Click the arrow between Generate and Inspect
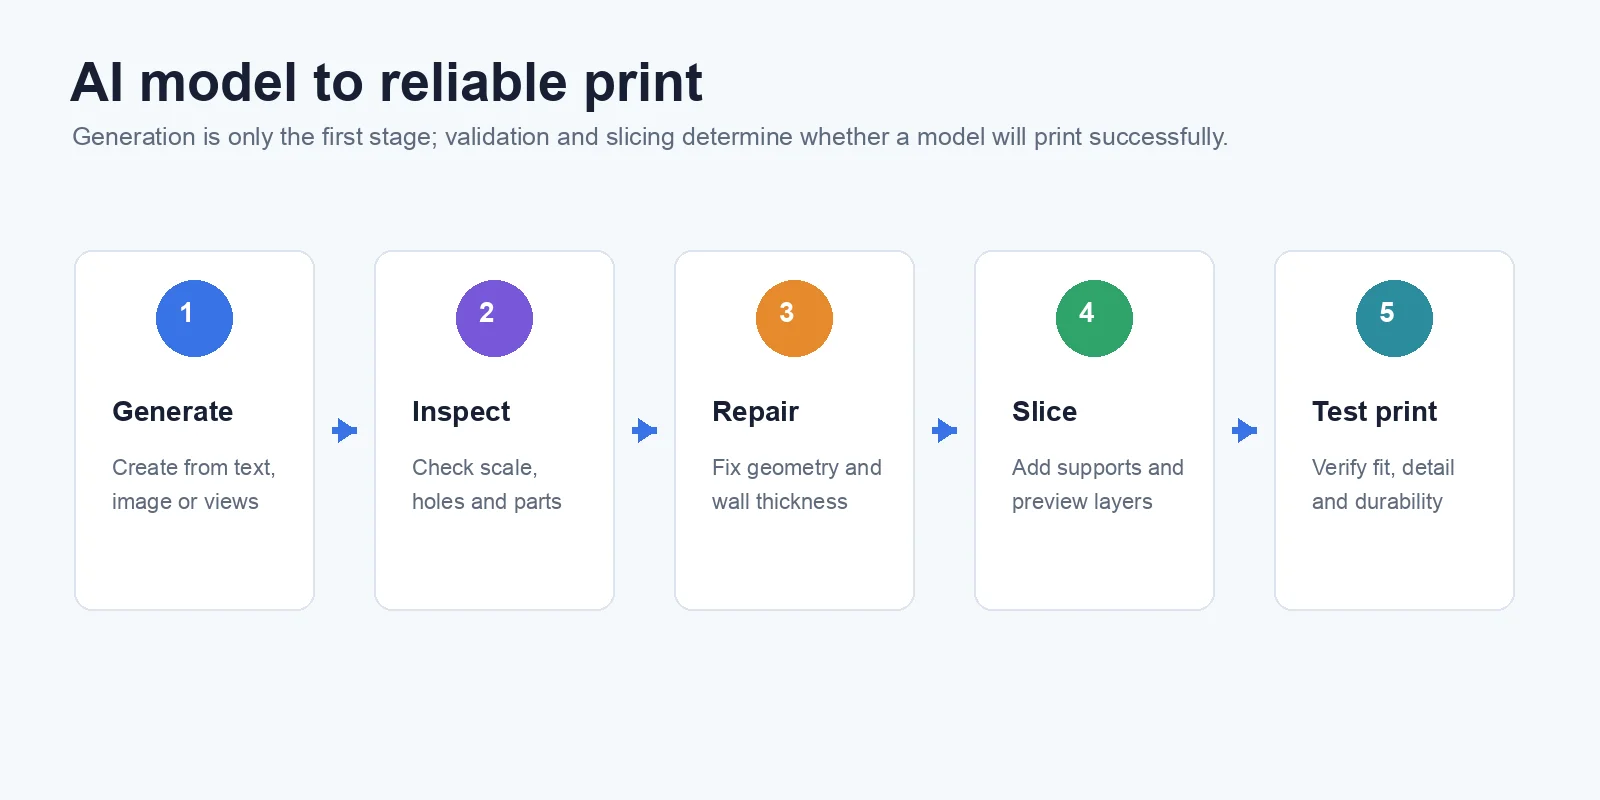 (344, 431)
